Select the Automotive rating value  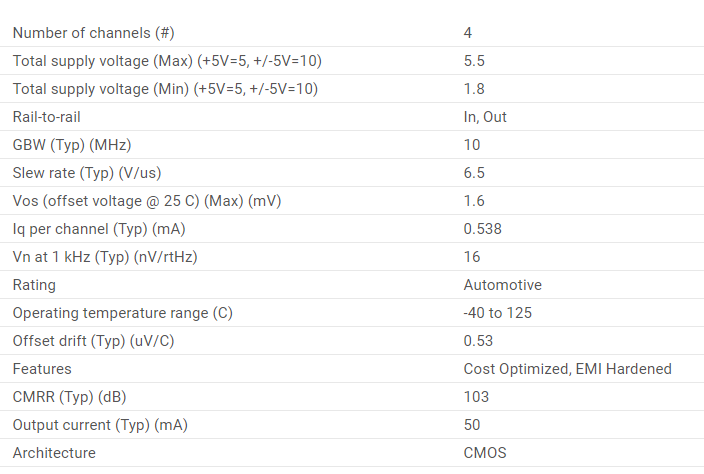pos(502,285)
